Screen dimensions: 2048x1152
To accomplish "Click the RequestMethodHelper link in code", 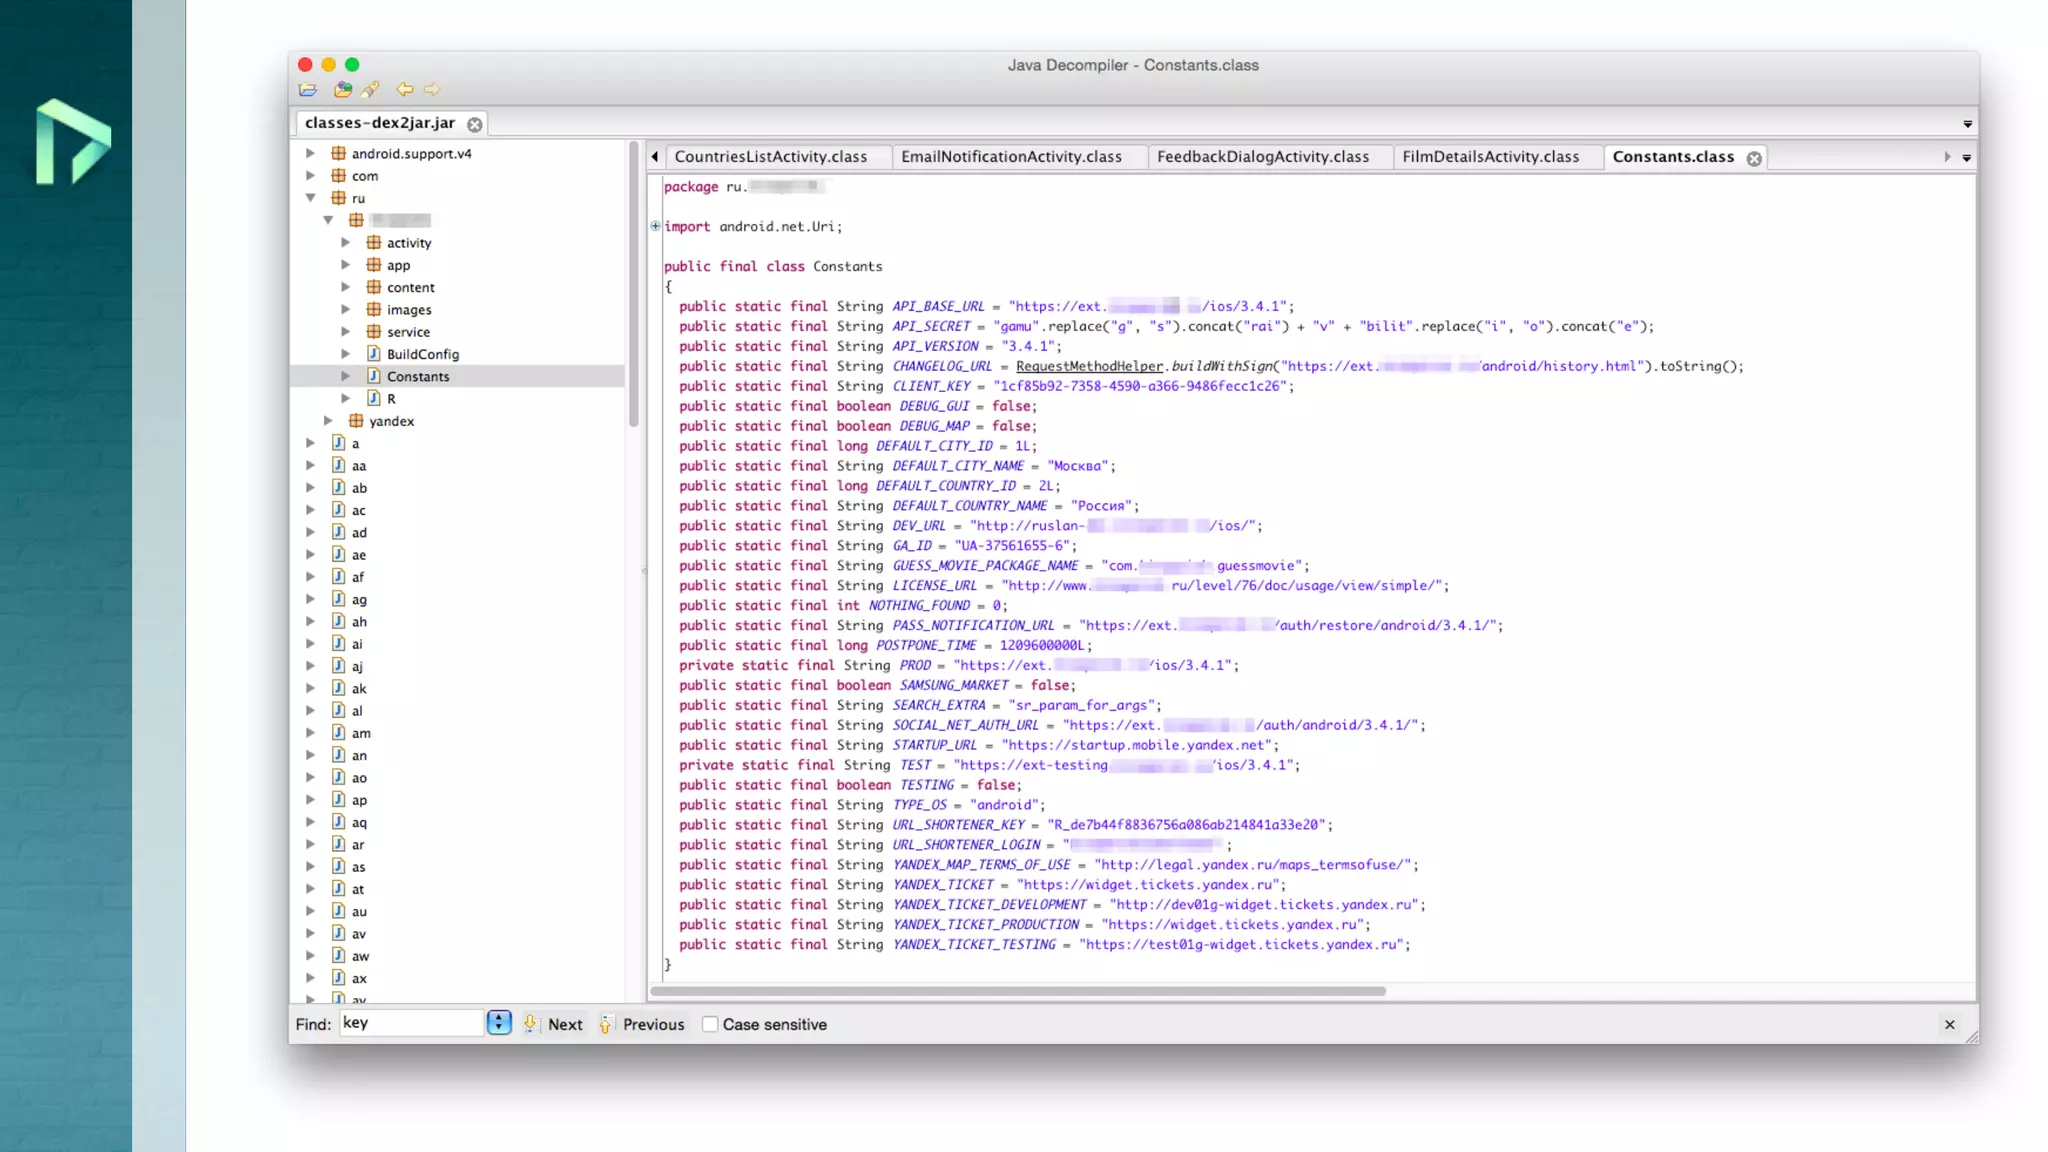I will pos(1089,367).
